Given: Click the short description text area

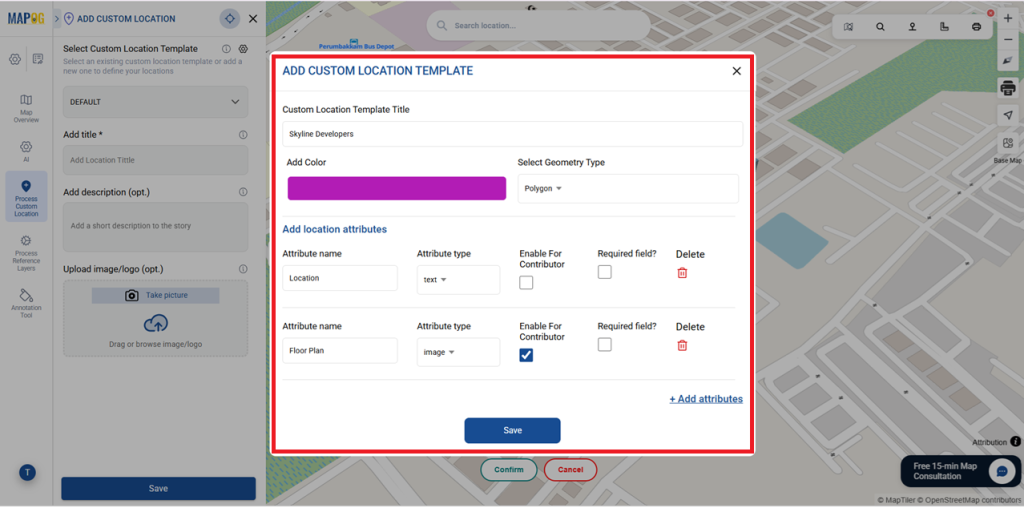Looking at the screenshot, I should tap(155, 227).
